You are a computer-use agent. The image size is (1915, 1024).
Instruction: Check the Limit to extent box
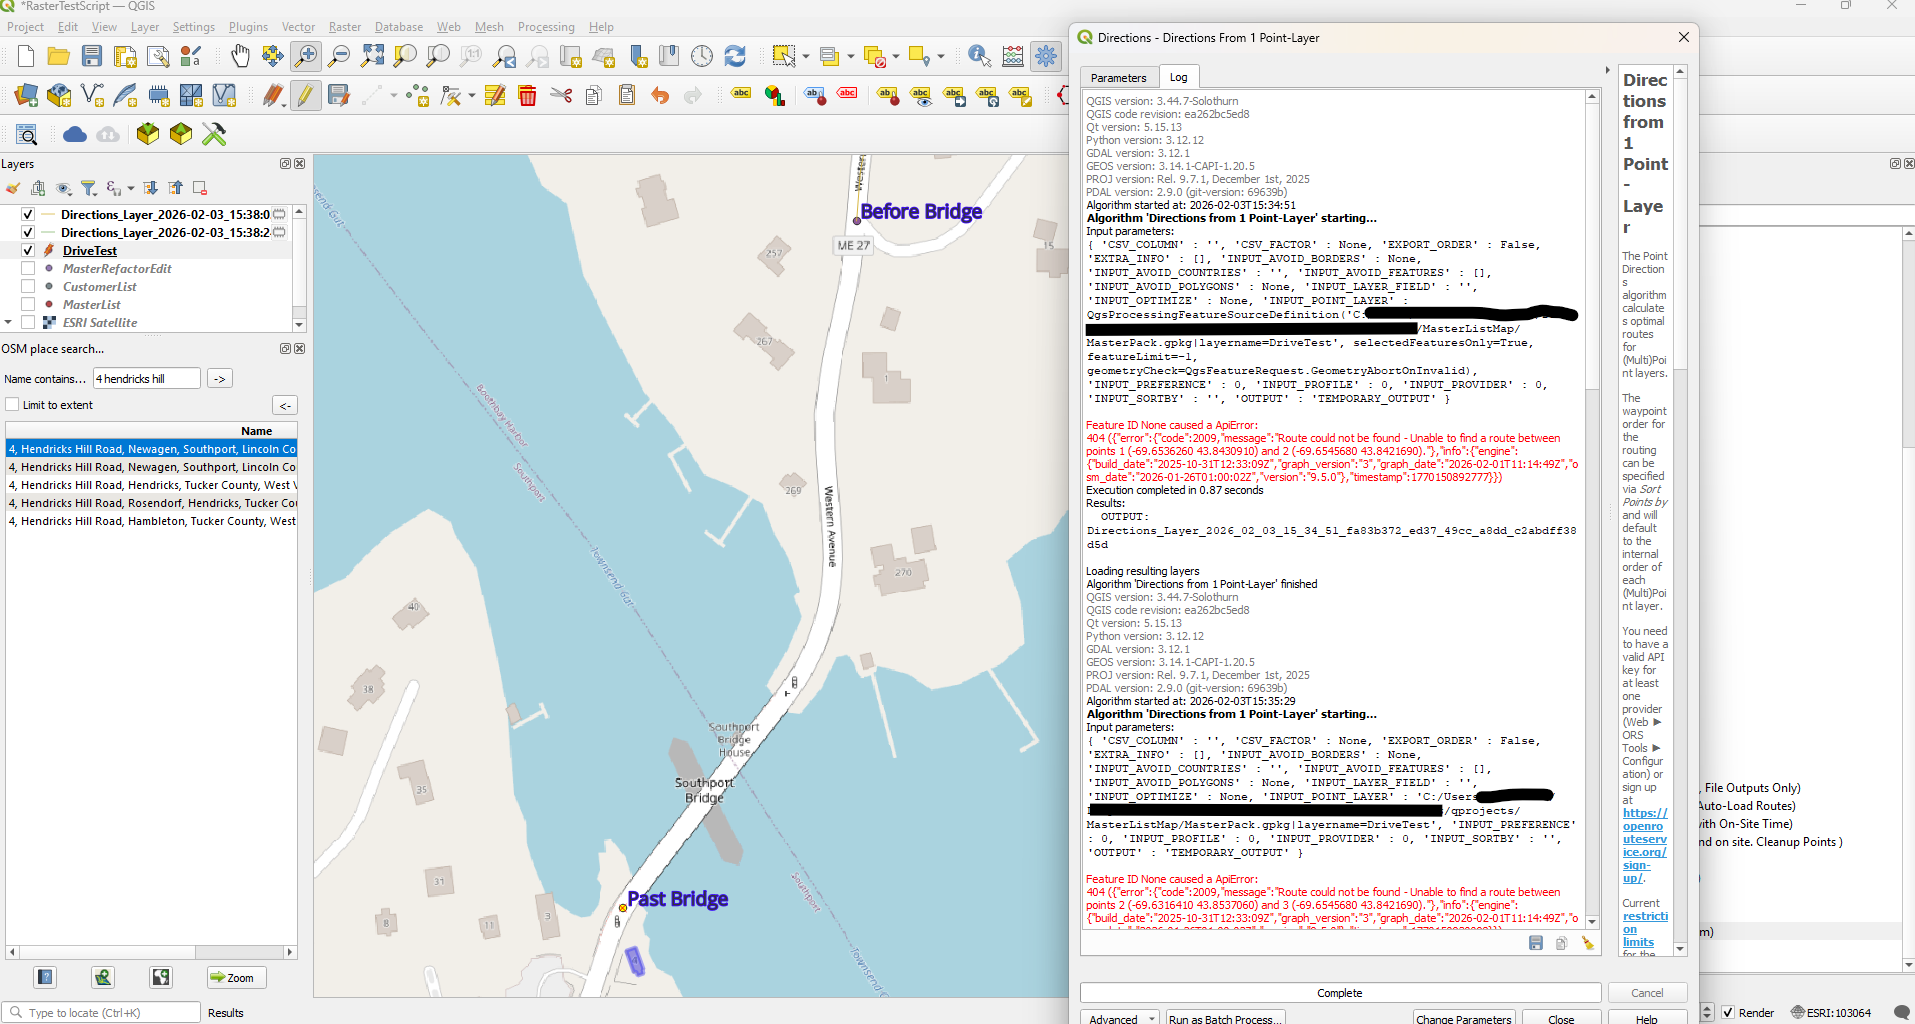13,405
